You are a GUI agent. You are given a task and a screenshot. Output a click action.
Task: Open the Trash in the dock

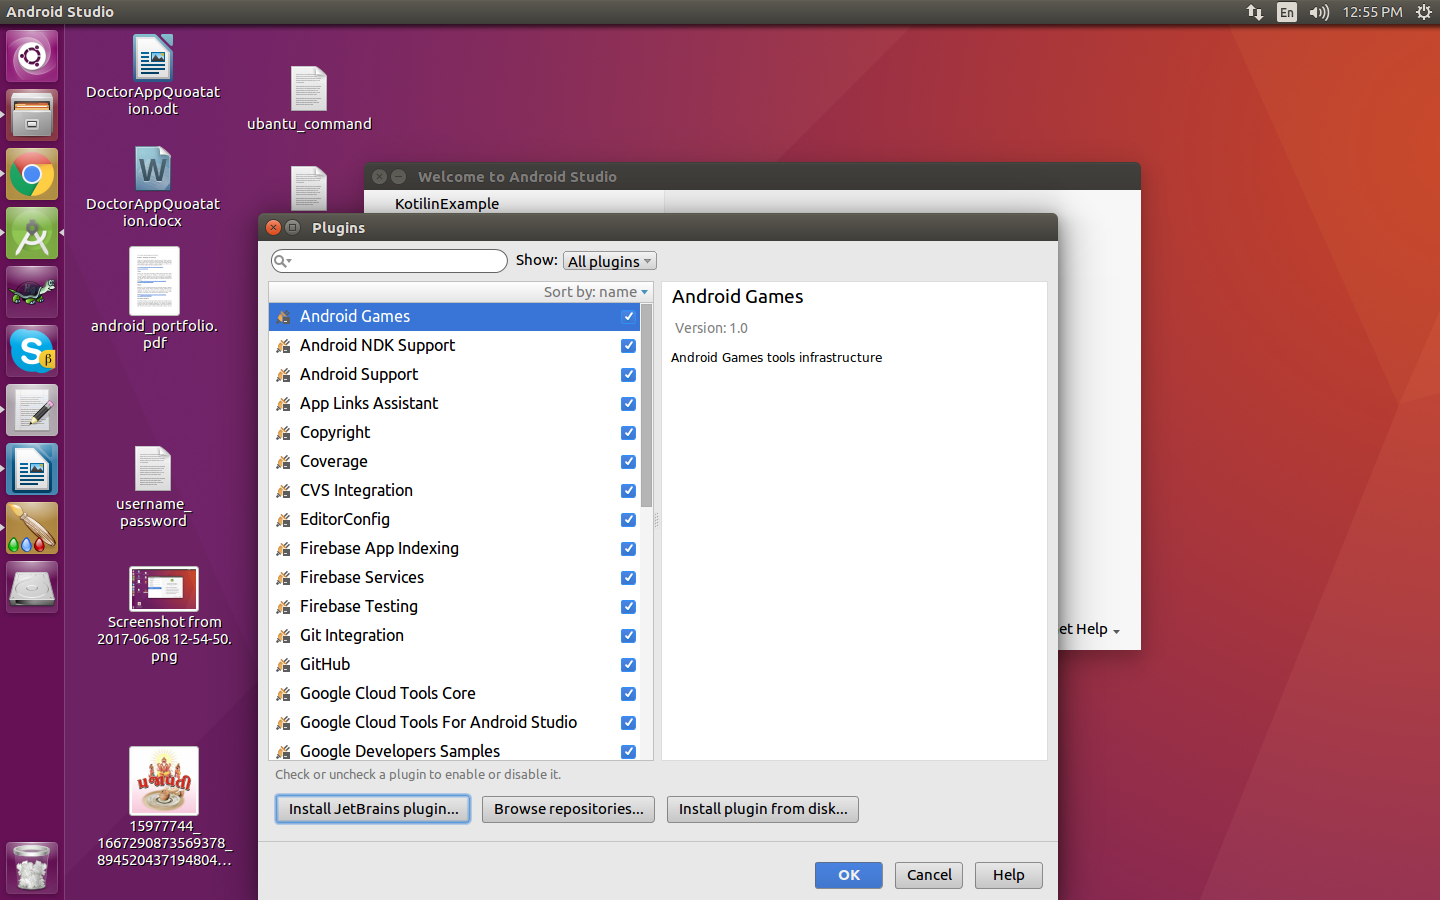pos(32,867)
